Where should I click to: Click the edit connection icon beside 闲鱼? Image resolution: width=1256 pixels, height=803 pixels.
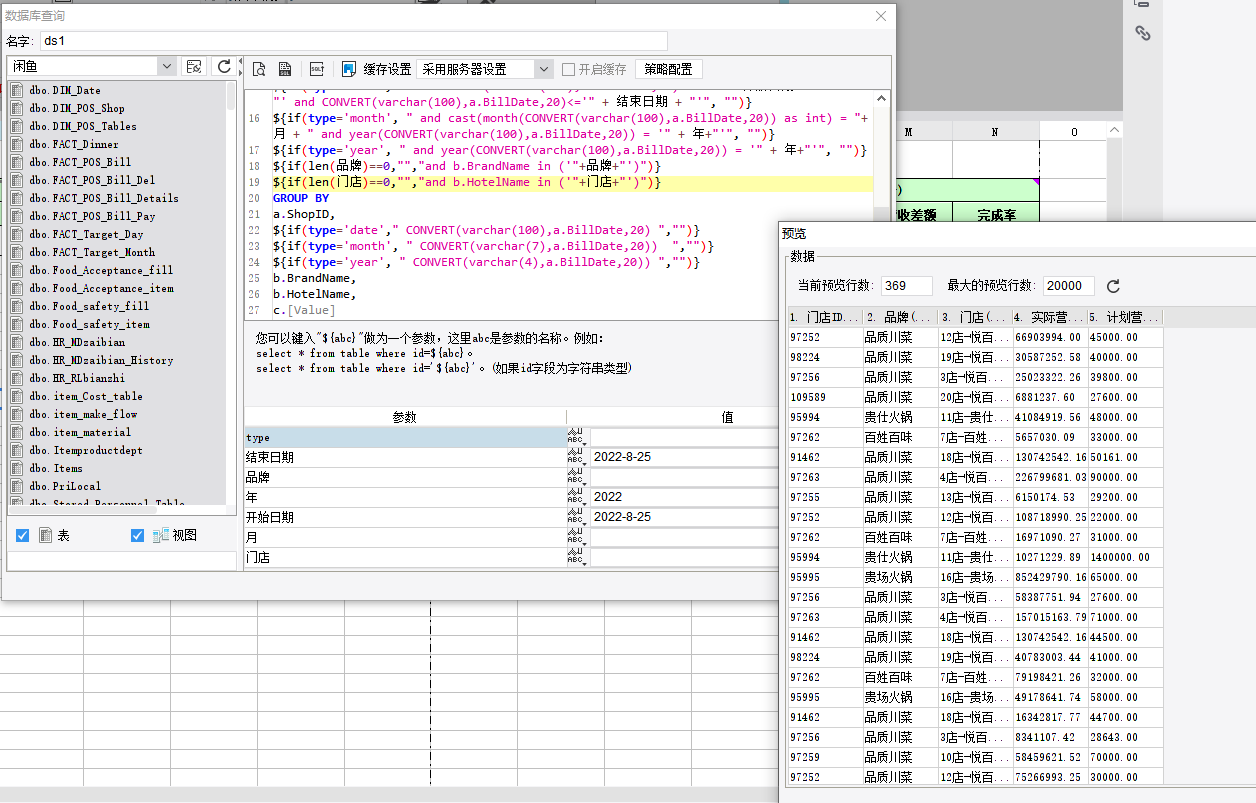(x=195, y=66)
